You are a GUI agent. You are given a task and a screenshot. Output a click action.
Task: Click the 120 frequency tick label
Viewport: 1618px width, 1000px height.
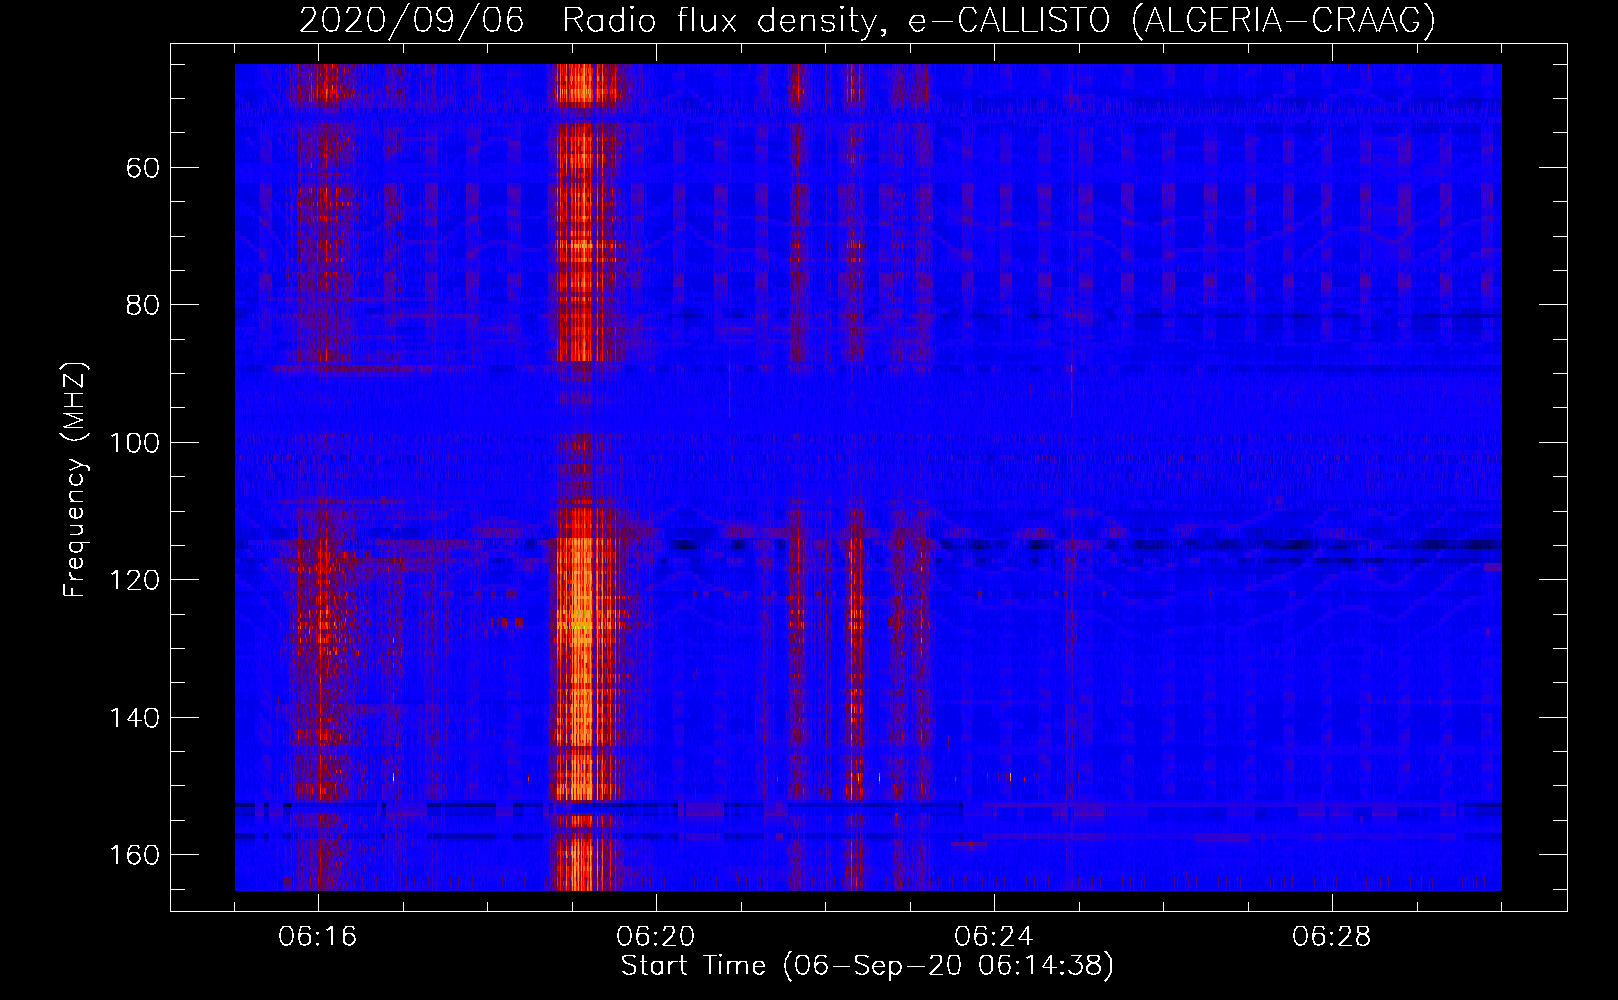(x=134, y=580)
